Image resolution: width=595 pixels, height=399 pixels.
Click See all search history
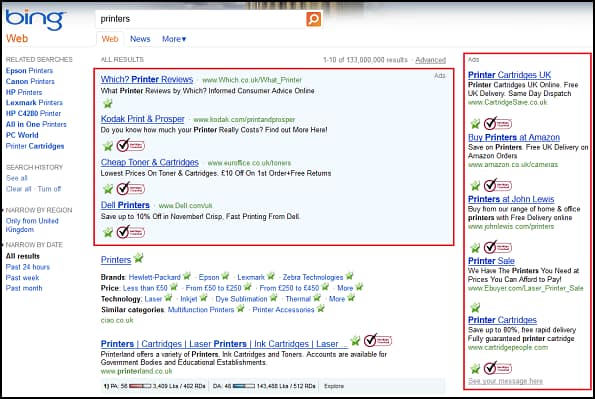coord(17,178)
